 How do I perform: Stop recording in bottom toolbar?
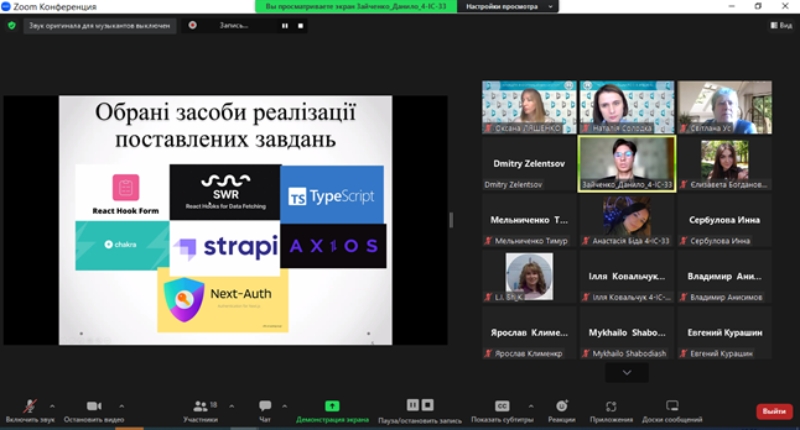click(x=428, y=405)
